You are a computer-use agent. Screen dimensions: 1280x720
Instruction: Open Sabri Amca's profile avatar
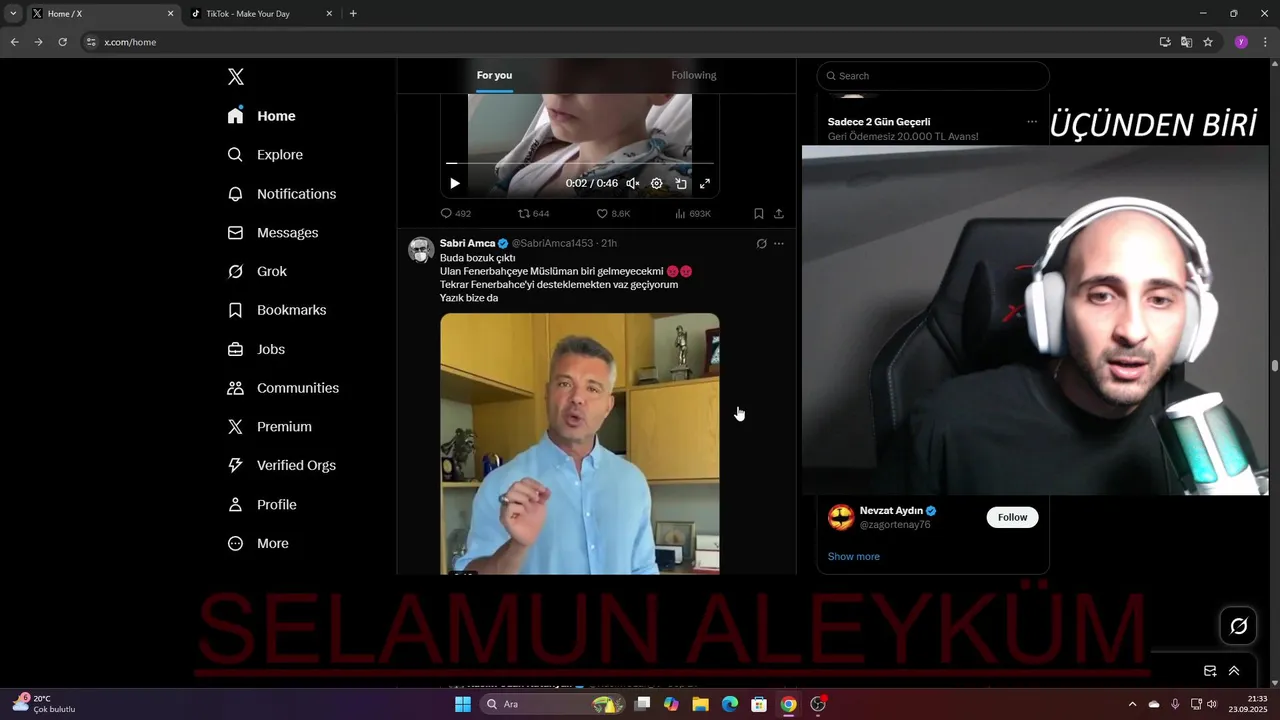pos(421,250)
